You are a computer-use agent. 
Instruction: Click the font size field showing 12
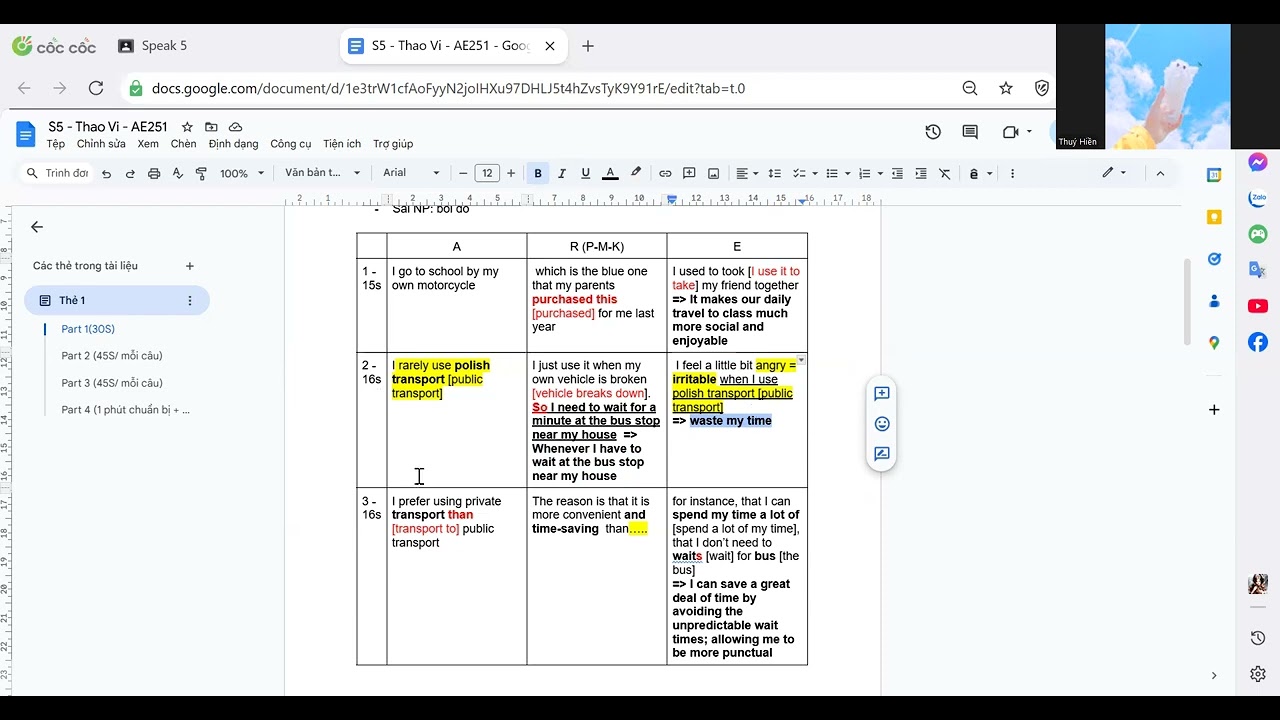pos(487,173)
